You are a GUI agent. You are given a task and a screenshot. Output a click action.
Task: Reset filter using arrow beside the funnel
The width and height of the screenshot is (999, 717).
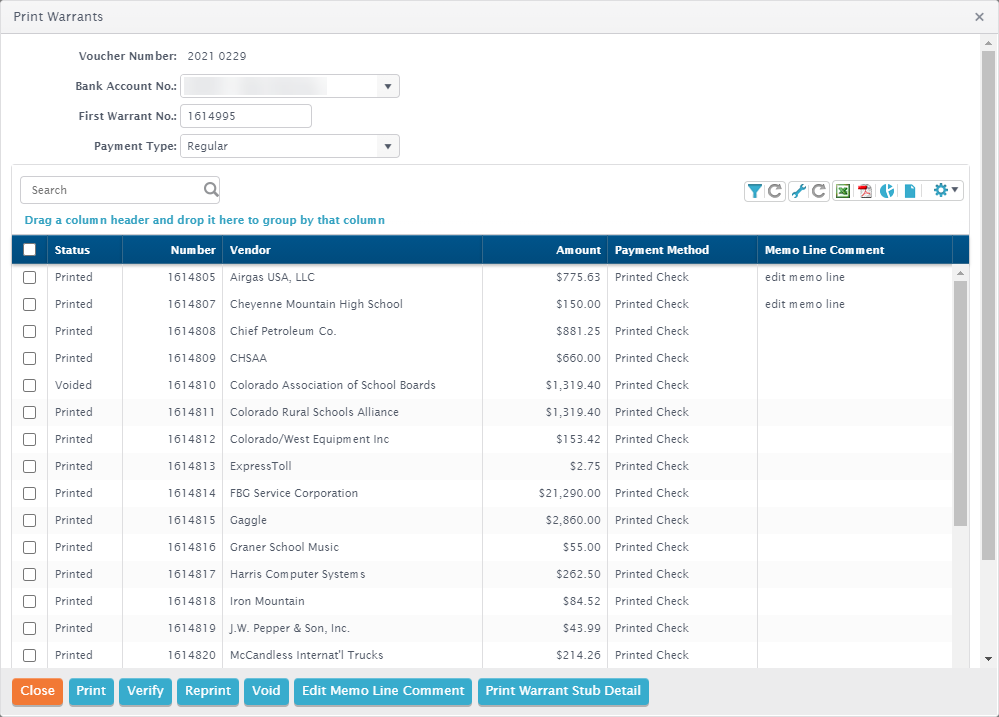point(775,191)
